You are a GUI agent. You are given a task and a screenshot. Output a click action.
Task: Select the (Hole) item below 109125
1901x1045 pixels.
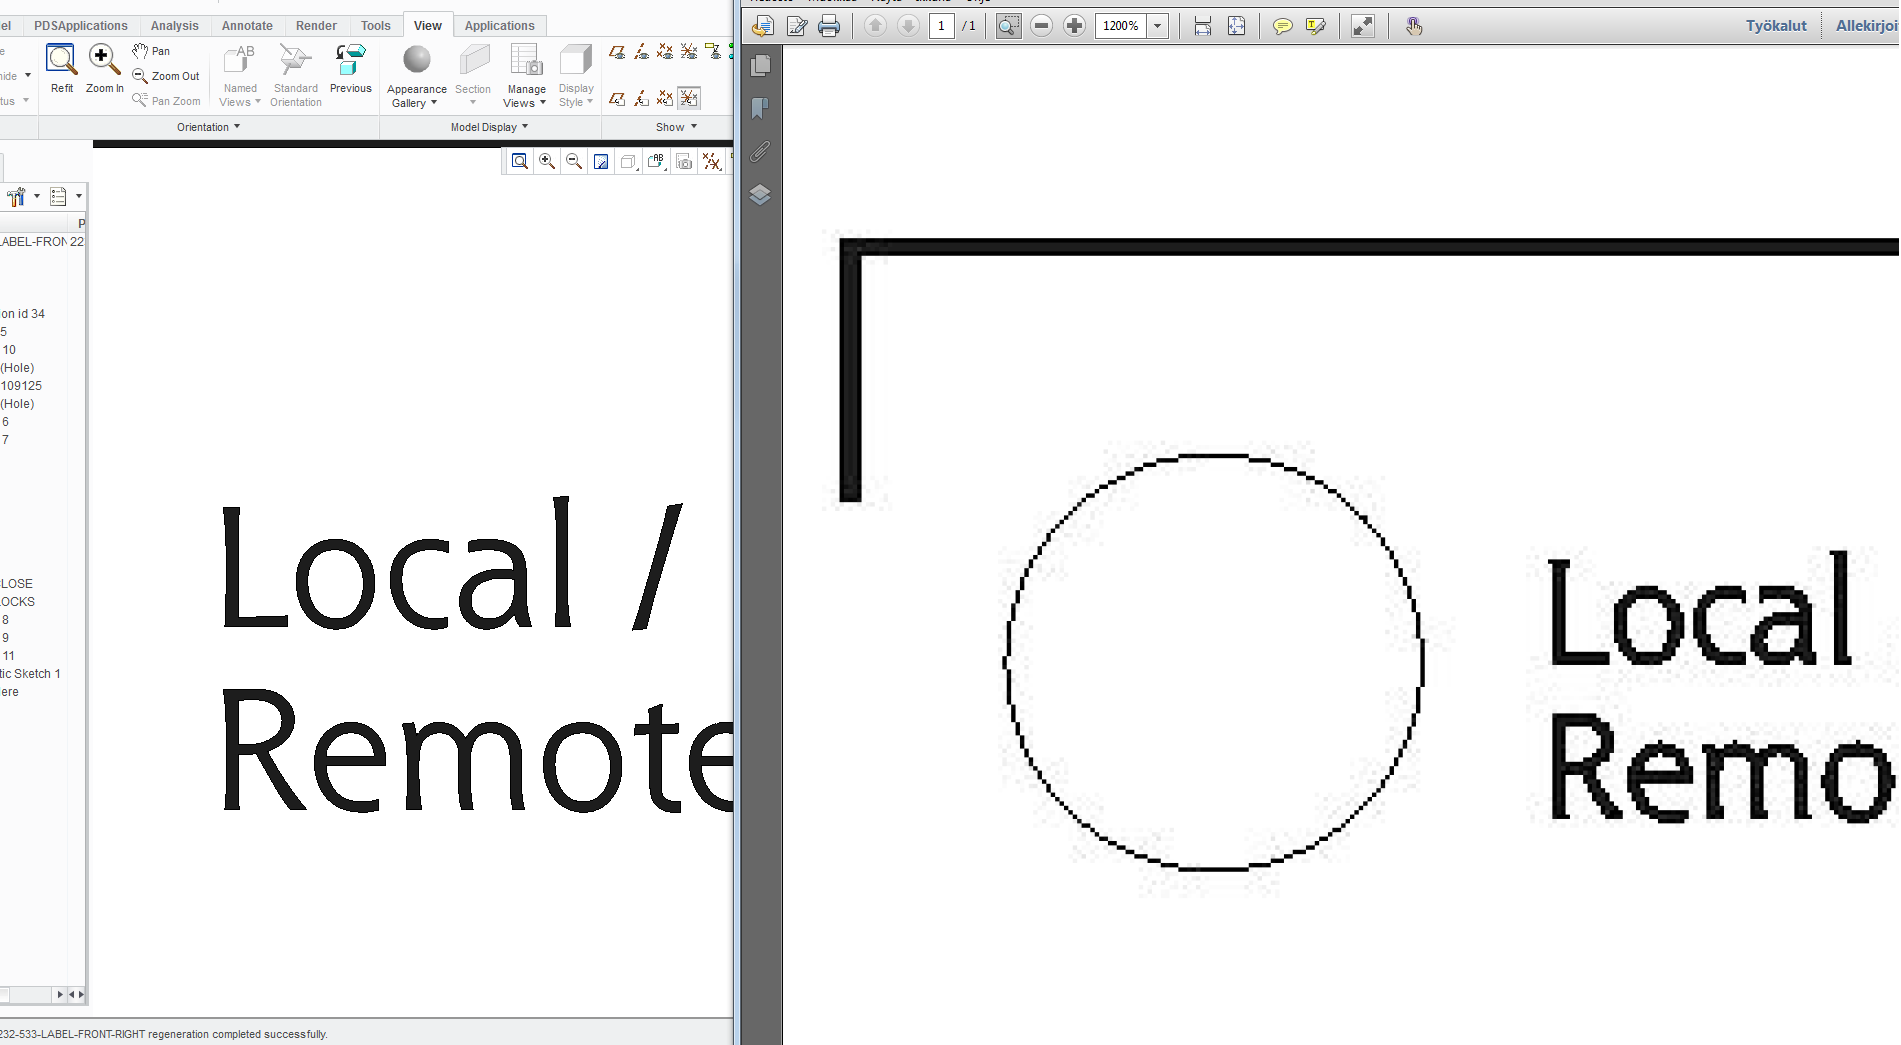click(17, 404)
